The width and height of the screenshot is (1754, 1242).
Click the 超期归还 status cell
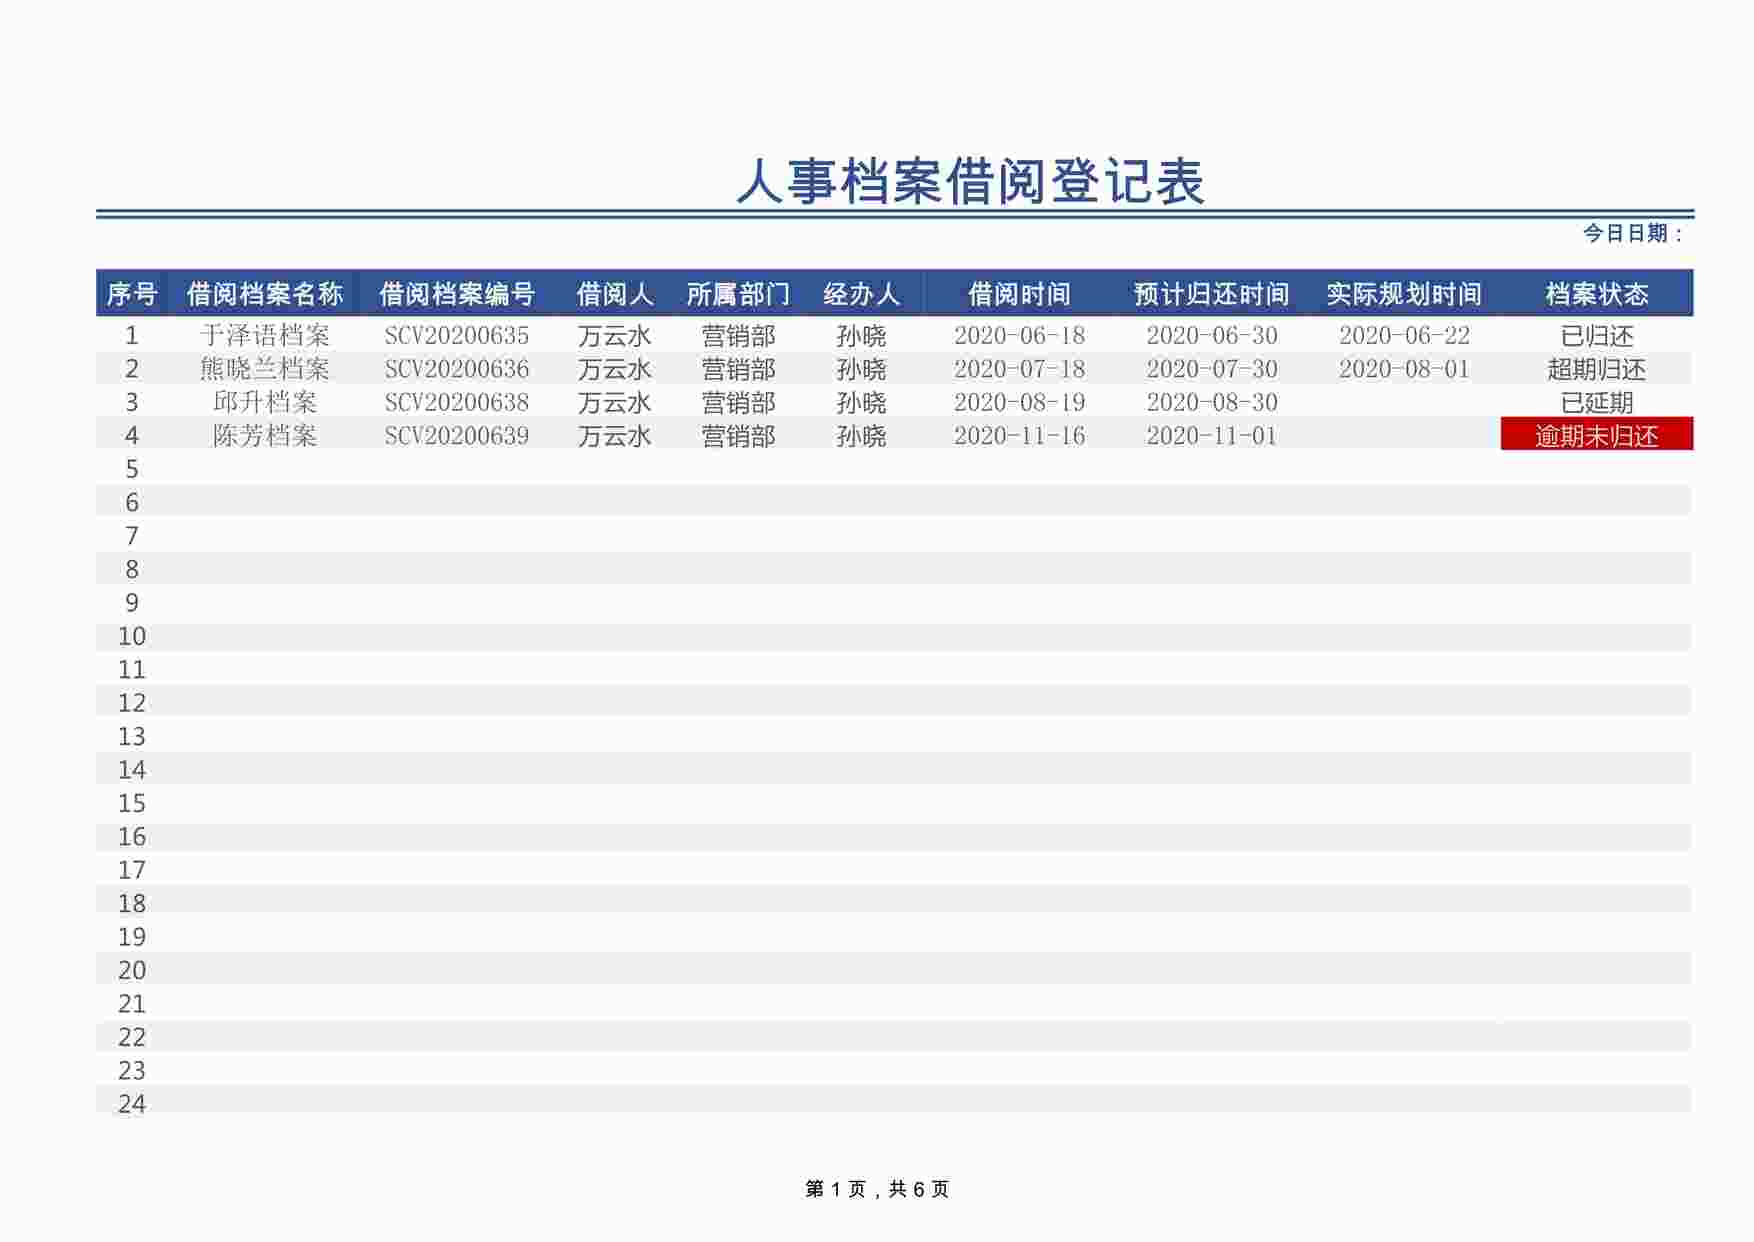click(1597, 369)
